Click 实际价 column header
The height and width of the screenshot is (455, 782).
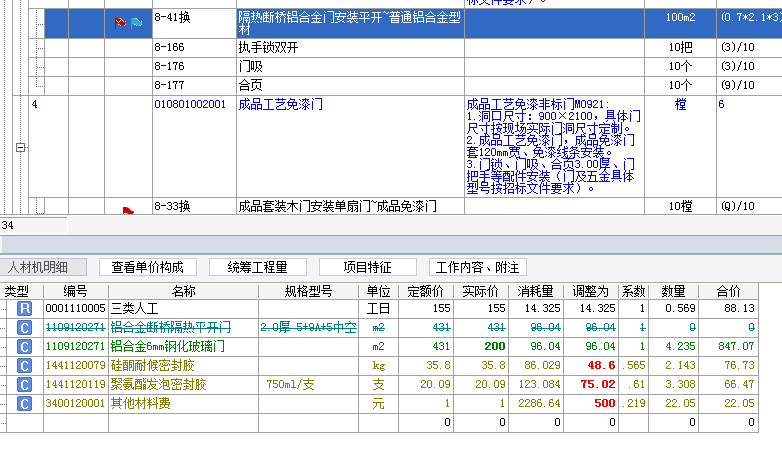tap(481, 291)
